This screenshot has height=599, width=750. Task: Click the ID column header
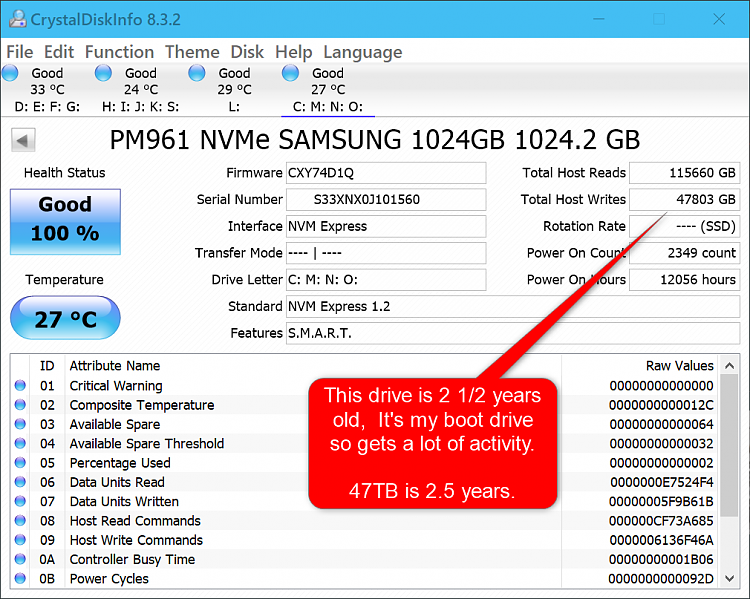[47, 366]
